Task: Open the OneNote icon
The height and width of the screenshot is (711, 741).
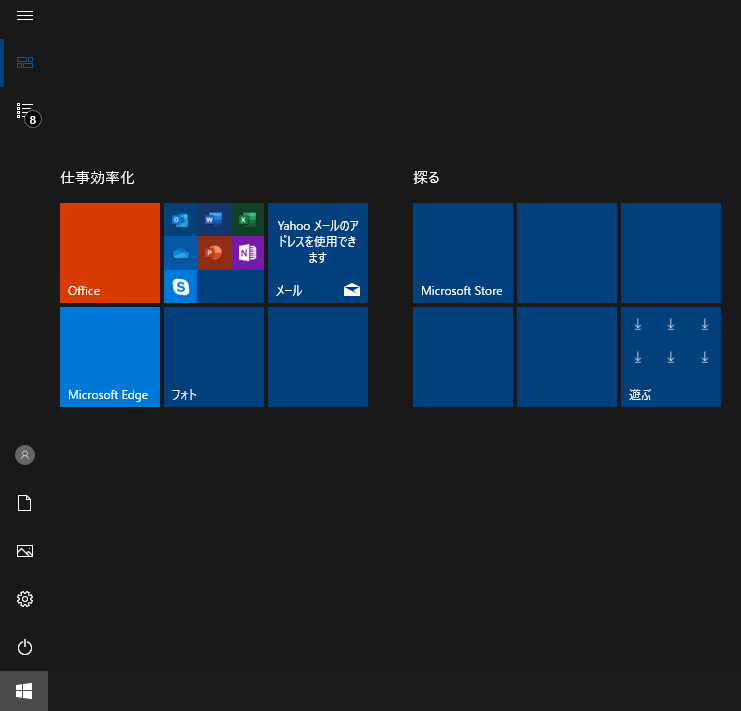Action: [247, 253]
